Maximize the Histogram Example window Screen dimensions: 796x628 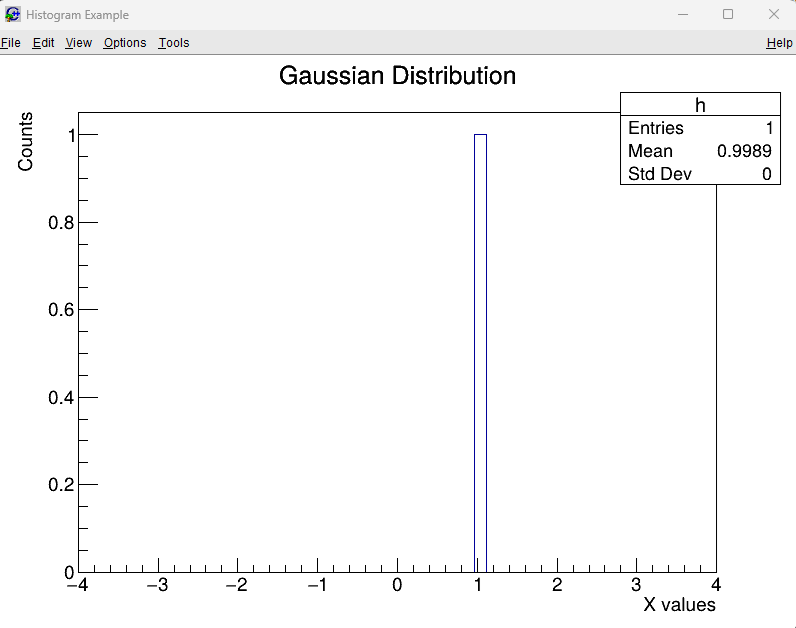tap(728, 14)
